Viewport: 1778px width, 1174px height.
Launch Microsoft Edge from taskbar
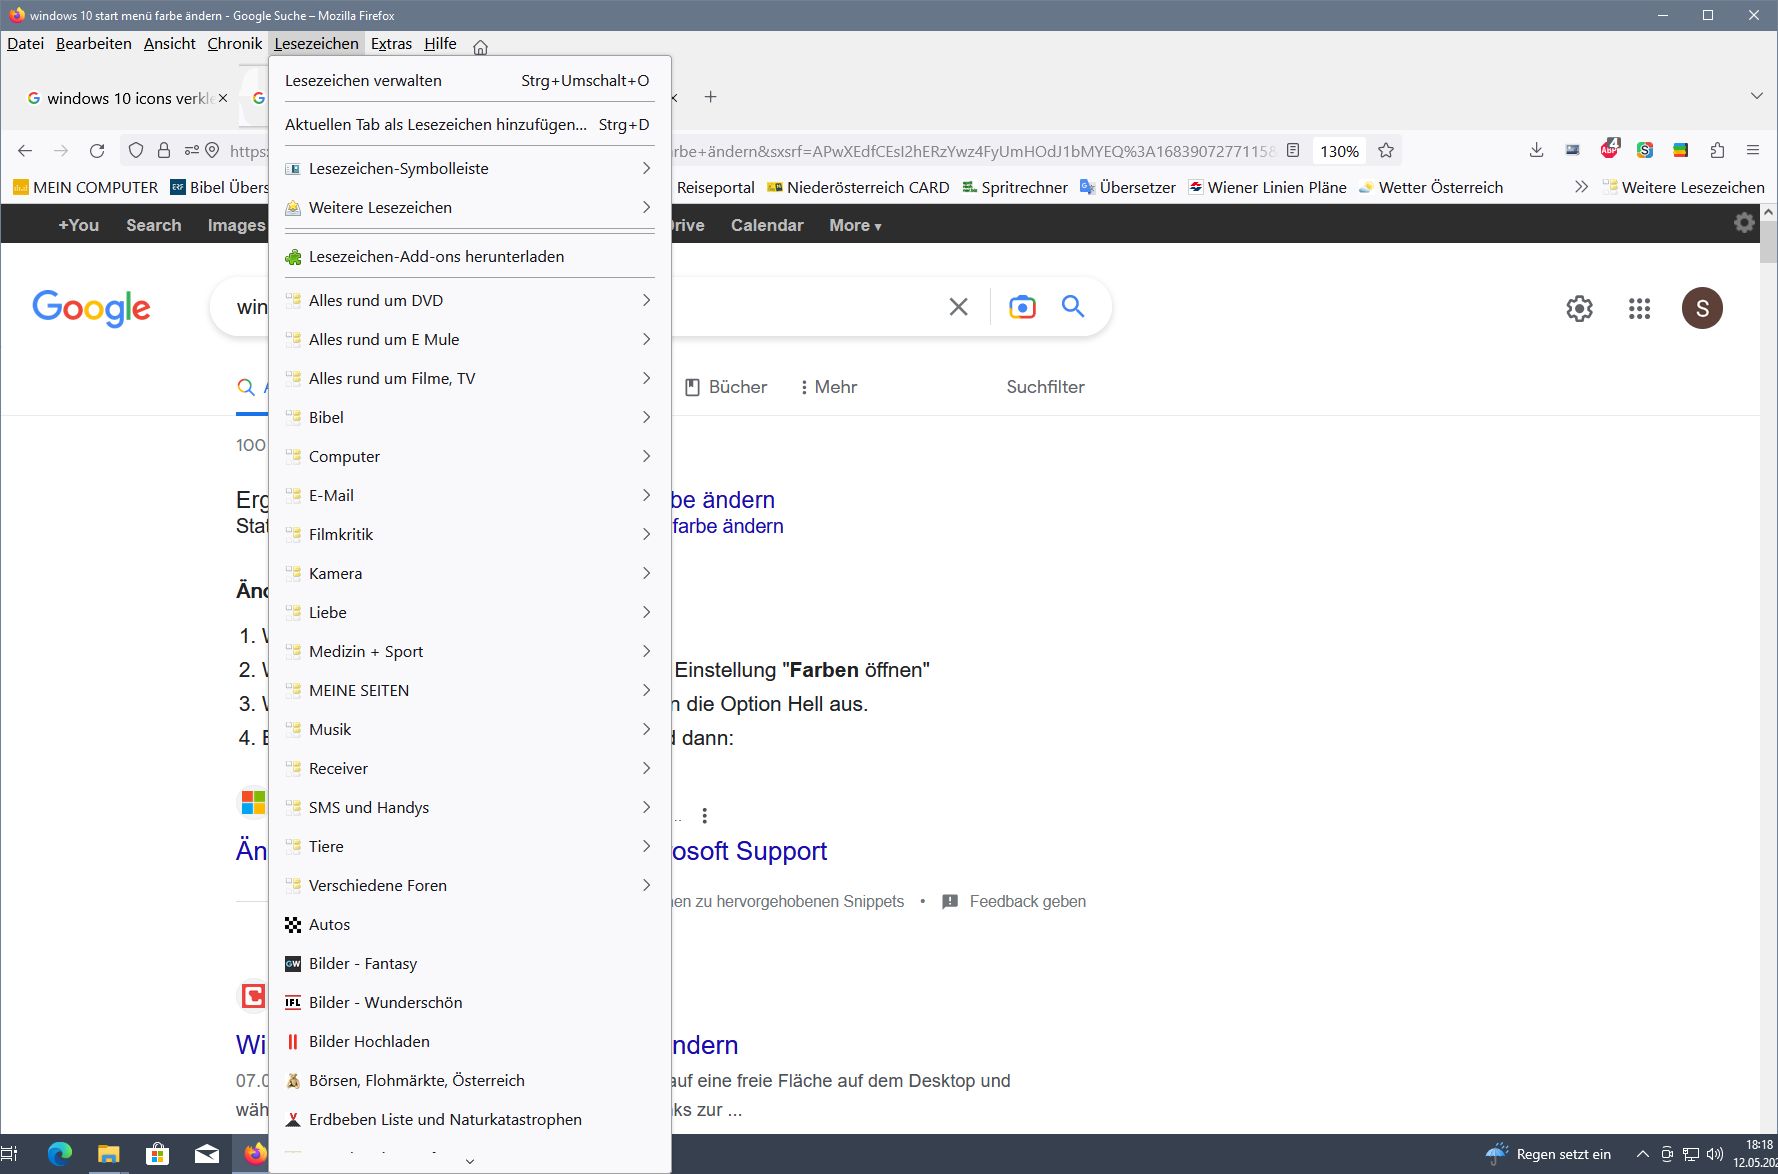click(60, 1154)
